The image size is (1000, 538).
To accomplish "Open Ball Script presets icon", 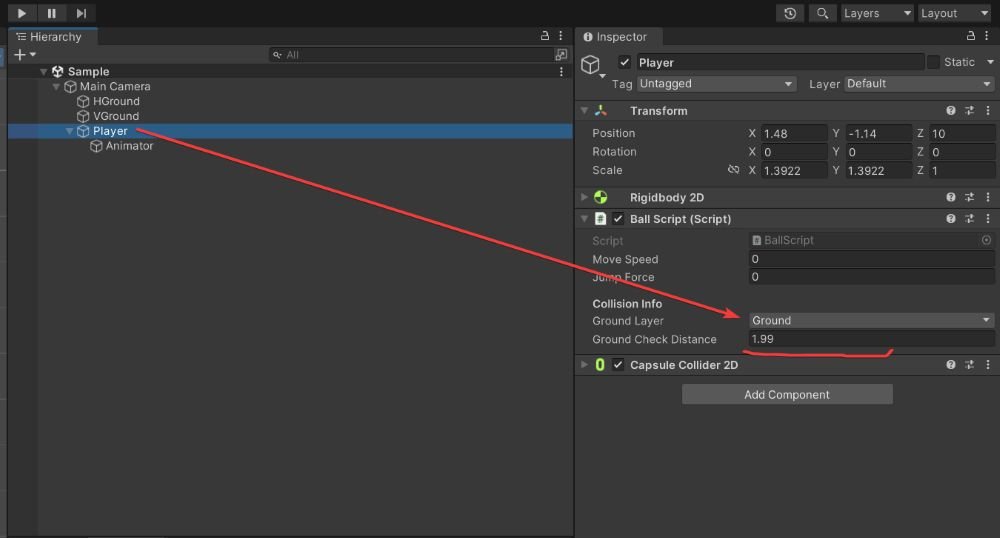I will tap(969, 219).
